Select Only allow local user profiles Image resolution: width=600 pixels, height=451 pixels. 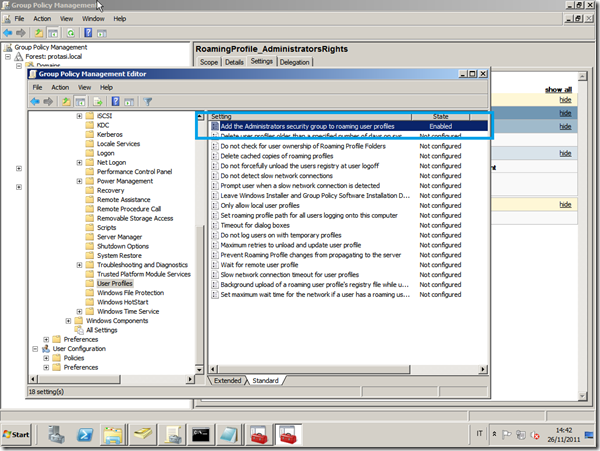pos(260,205)
